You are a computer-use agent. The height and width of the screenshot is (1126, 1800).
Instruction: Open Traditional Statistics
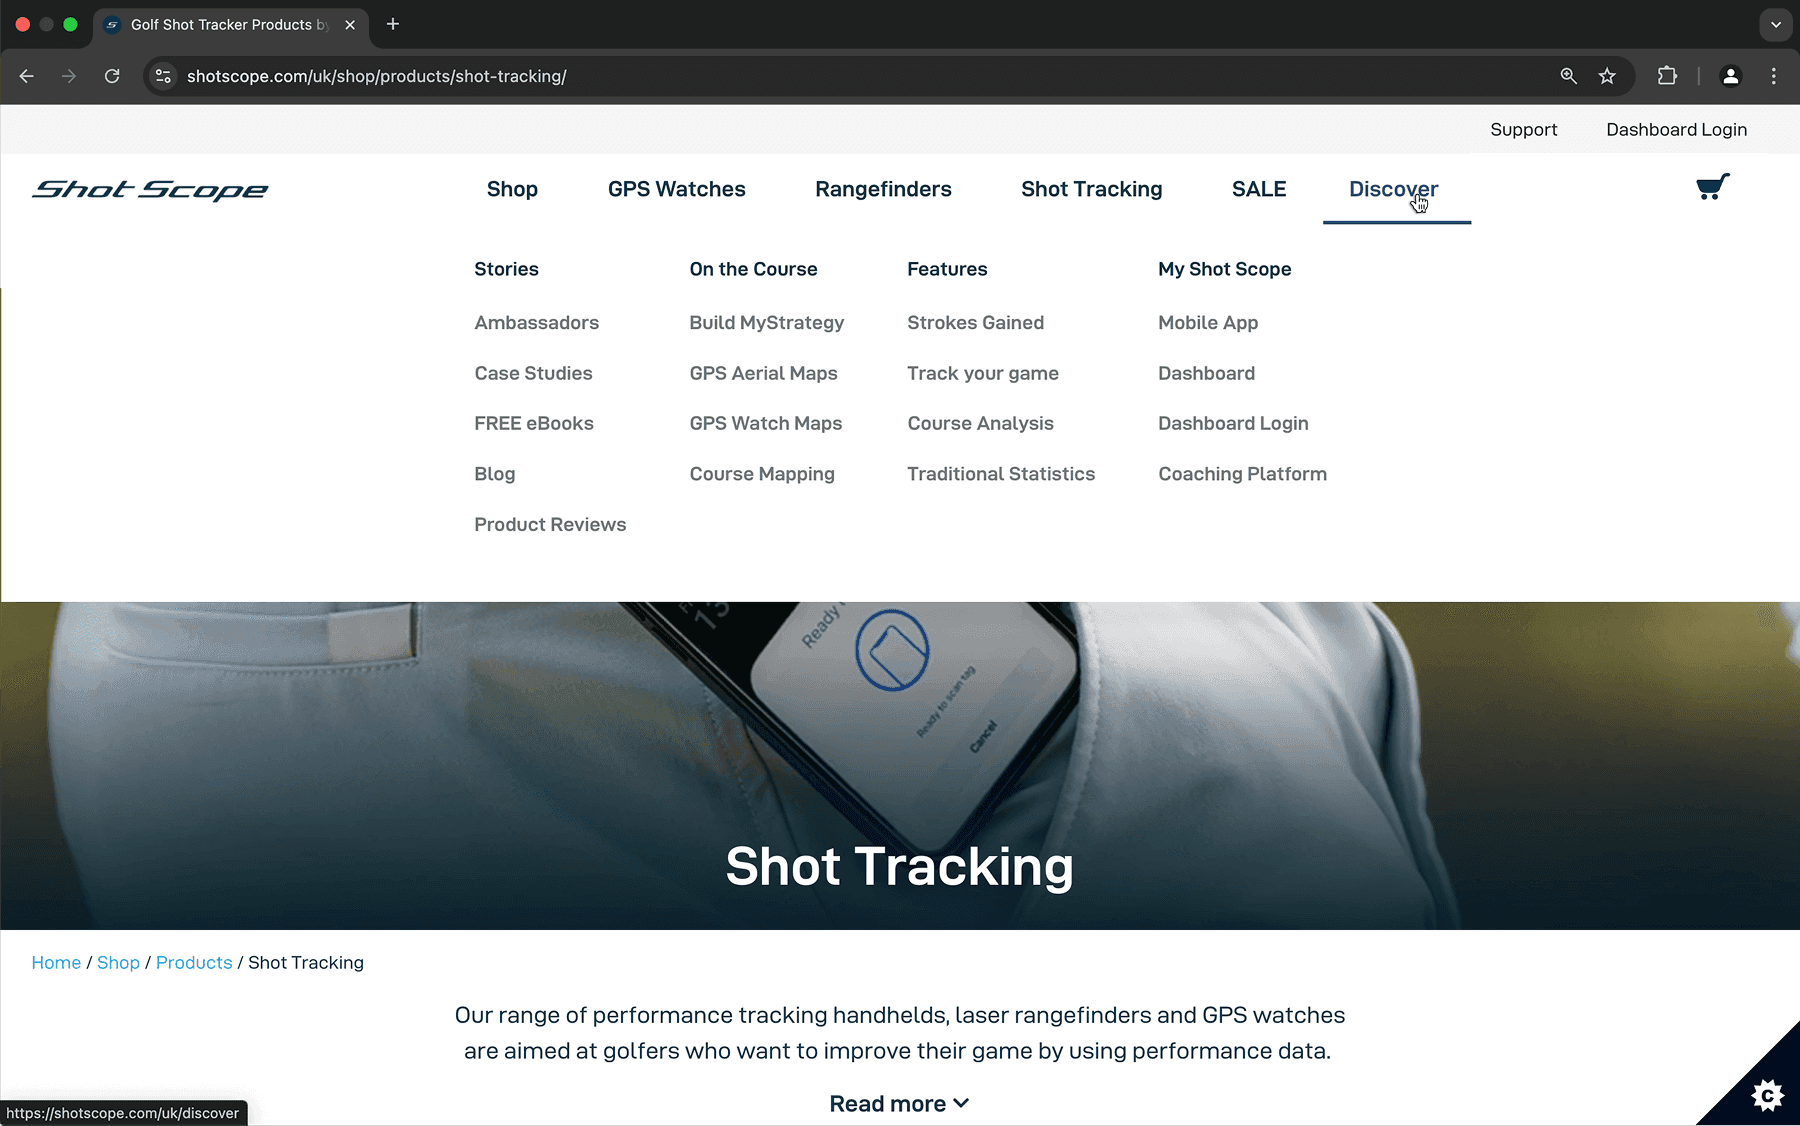pyautogui.click(x=1001, y=474)
